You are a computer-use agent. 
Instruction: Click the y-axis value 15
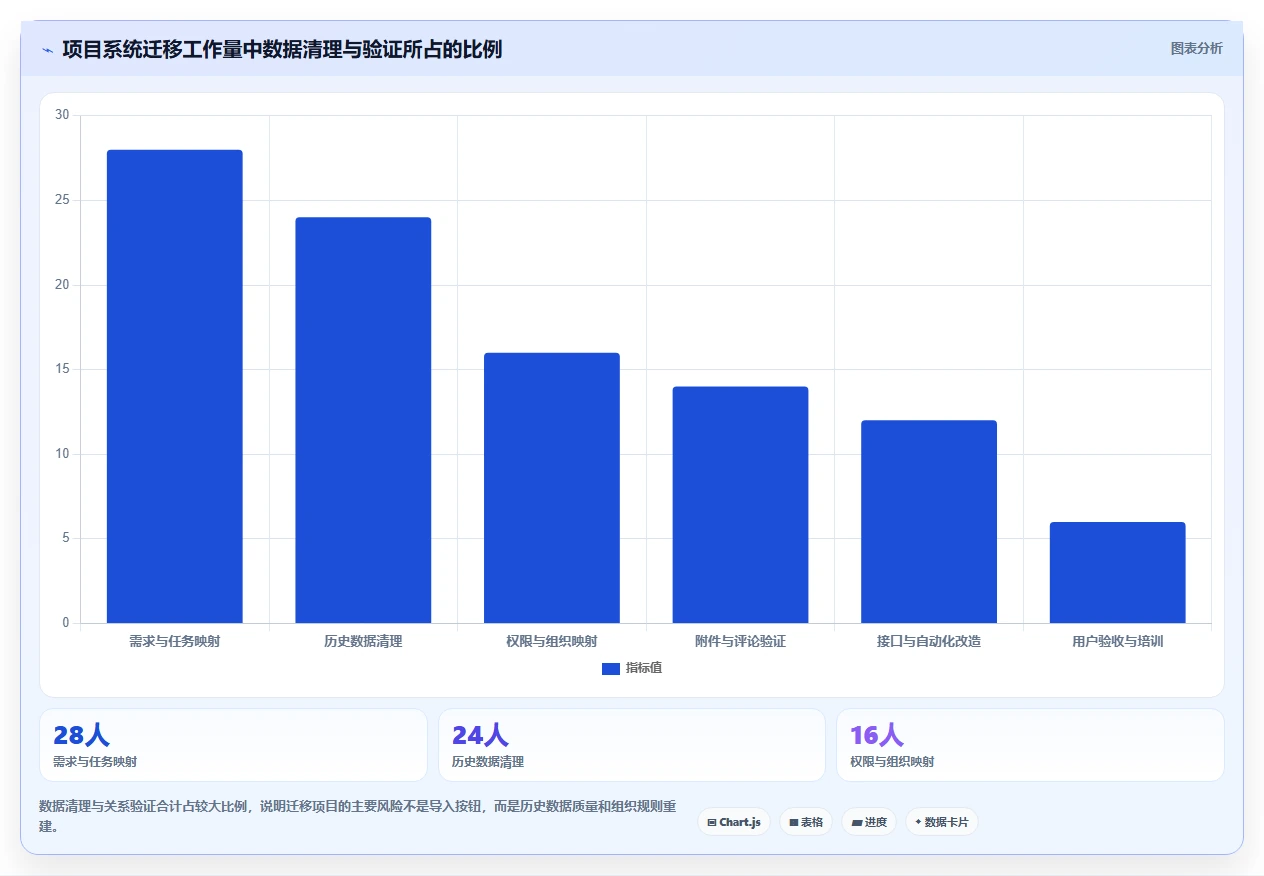click(62, 369)
